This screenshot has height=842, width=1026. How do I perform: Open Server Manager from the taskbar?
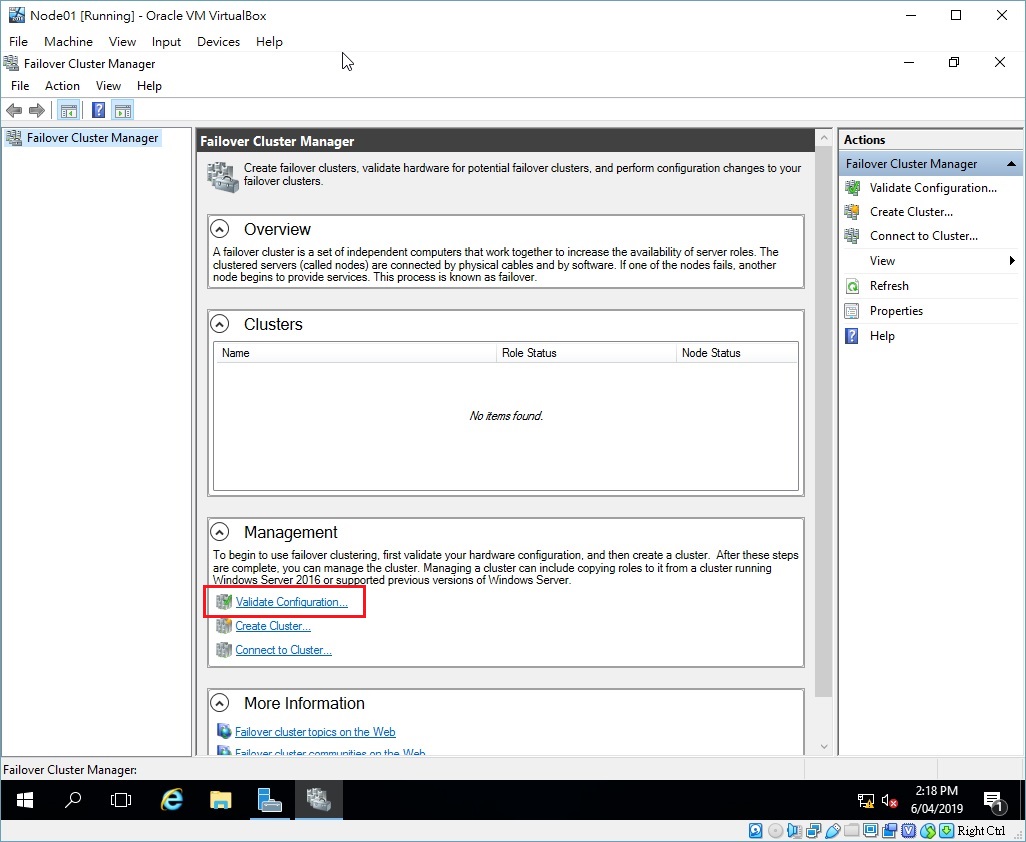(x=270, y=799)
